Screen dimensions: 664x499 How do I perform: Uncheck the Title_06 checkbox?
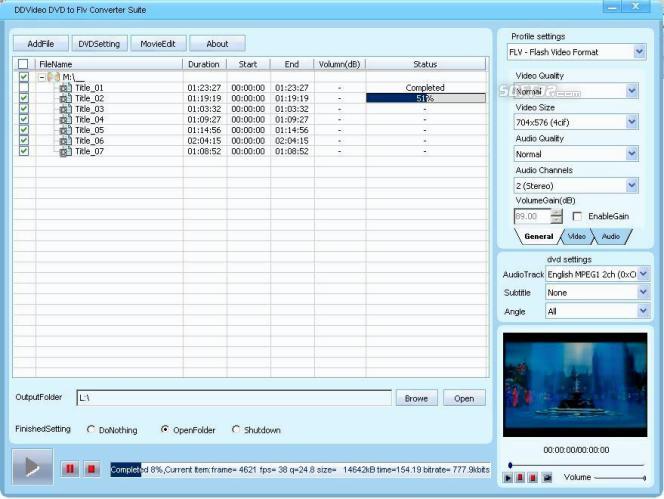(x=24, y=140)
